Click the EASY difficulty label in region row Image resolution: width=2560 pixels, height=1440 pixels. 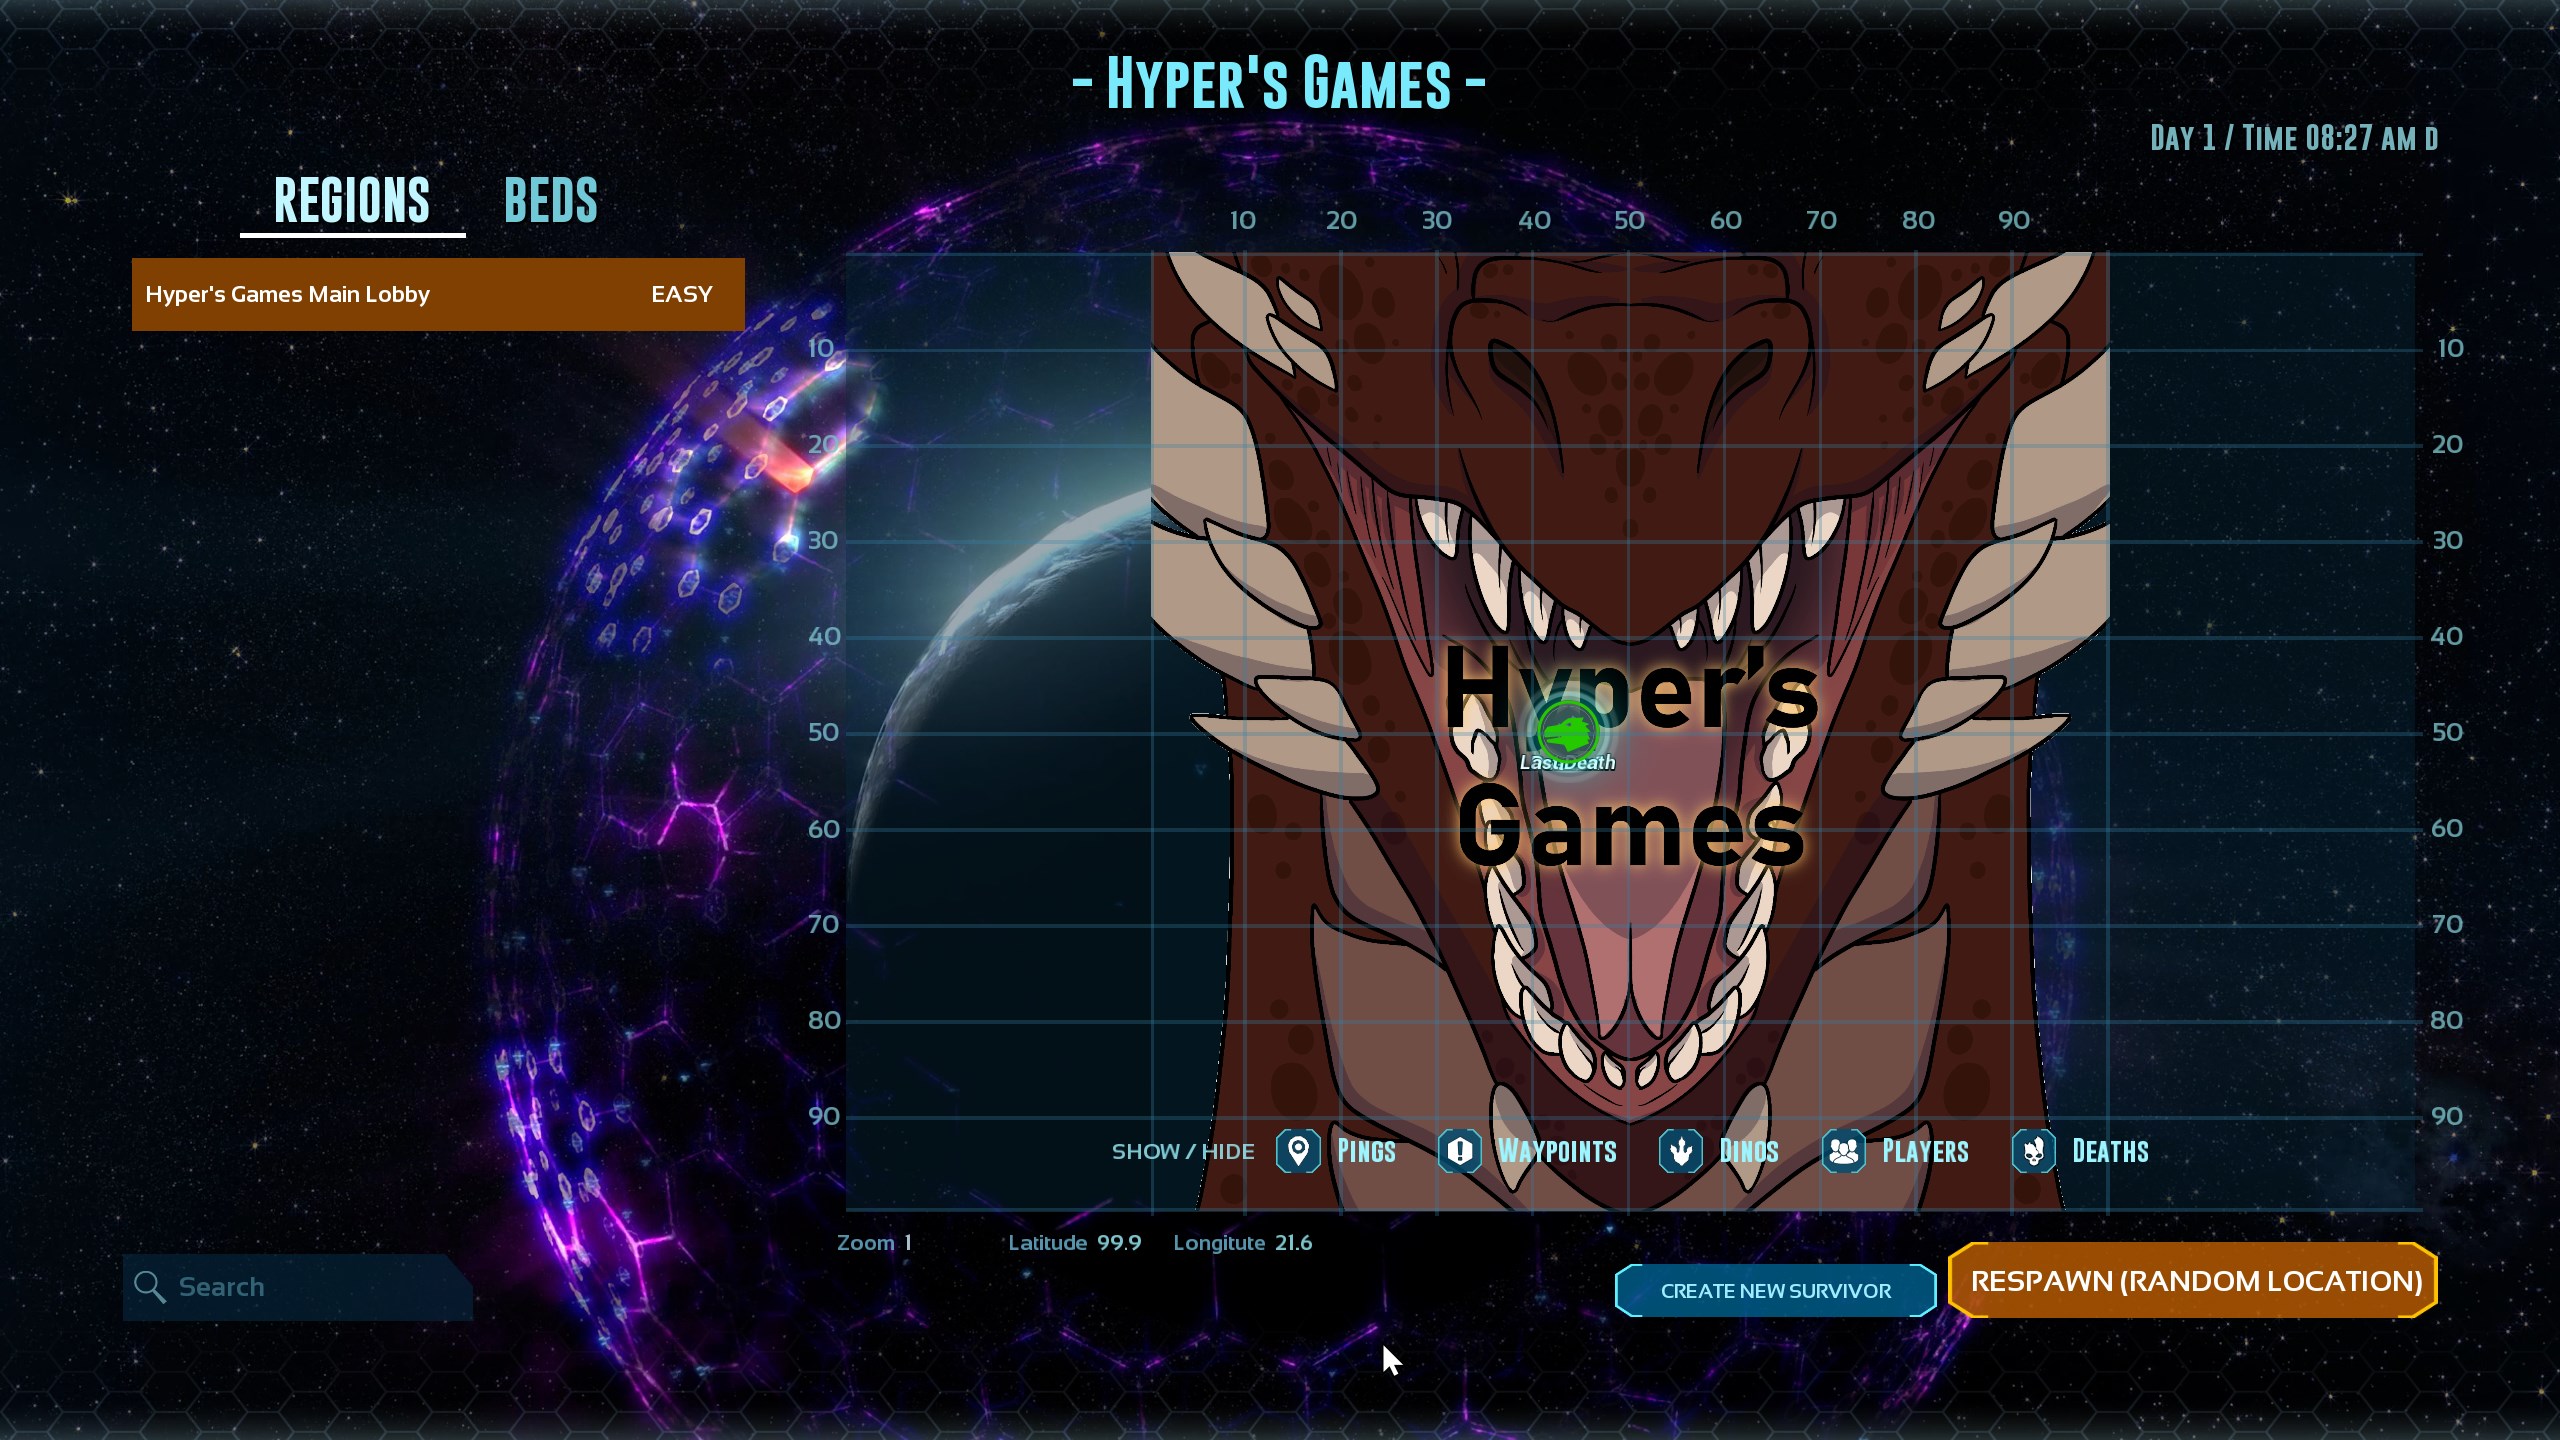(681, 294)
